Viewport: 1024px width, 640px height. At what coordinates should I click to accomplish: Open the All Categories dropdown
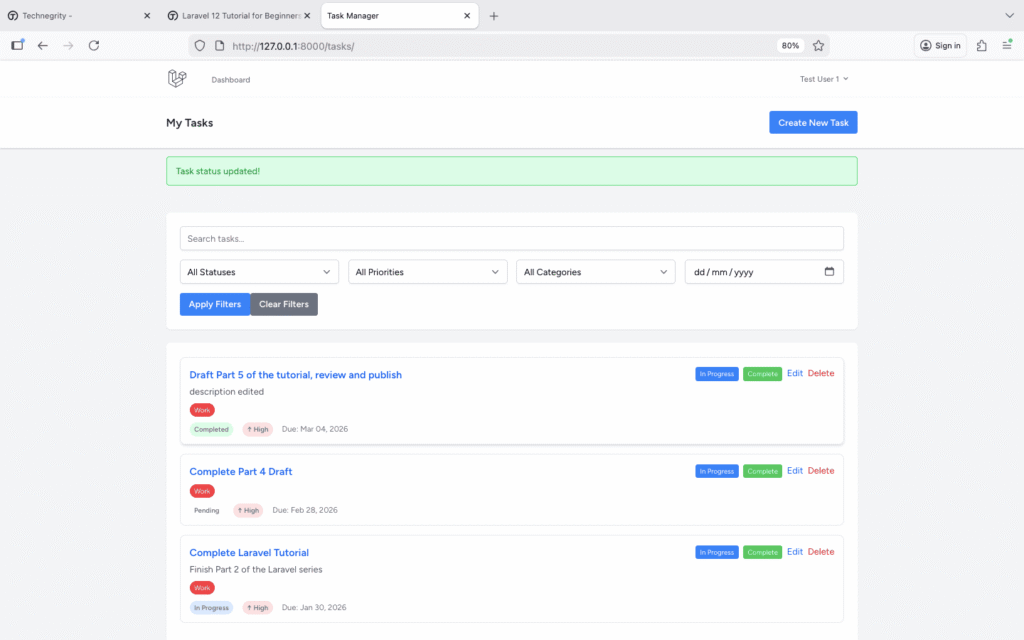coord(596,272)
